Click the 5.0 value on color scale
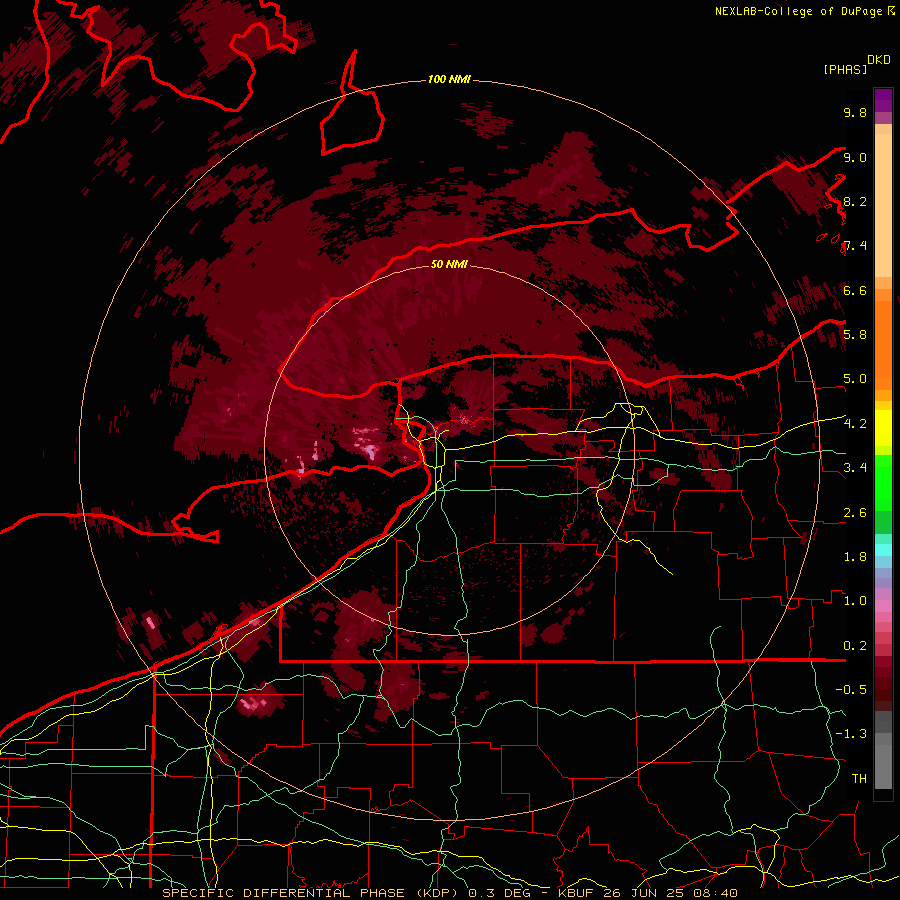The image size is (900, 900). 855,379
